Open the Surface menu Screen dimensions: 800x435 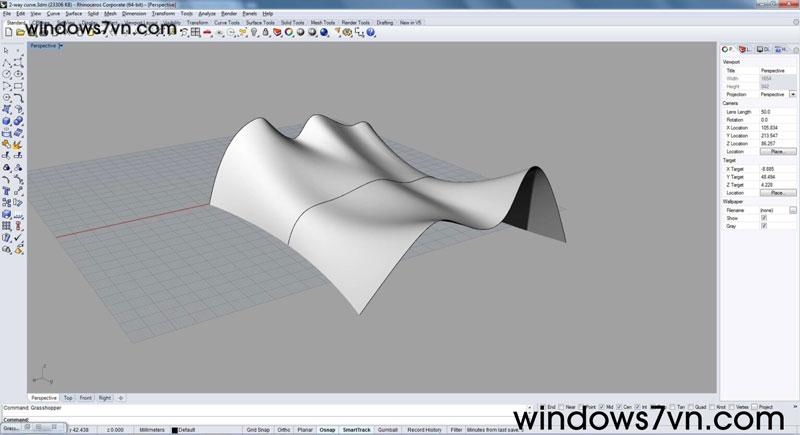(x=73, y=13)
